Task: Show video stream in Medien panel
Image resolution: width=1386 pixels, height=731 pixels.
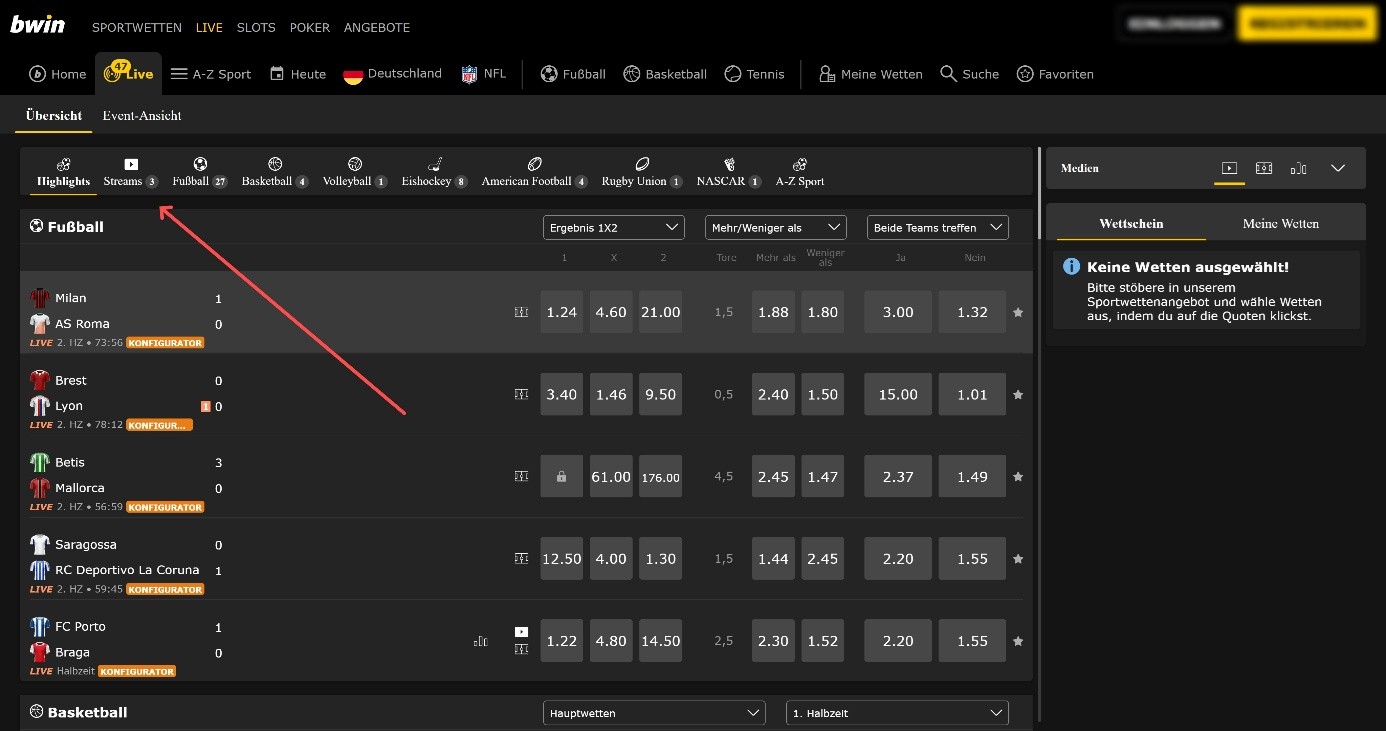Action: pyautogui.click(x=1230, y=168)
